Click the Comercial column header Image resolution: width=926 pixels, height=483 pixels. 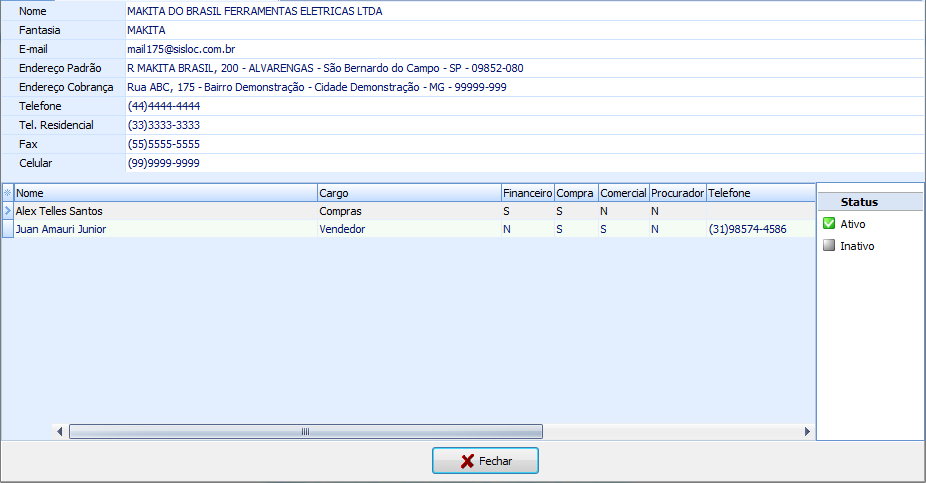[624, 193]
